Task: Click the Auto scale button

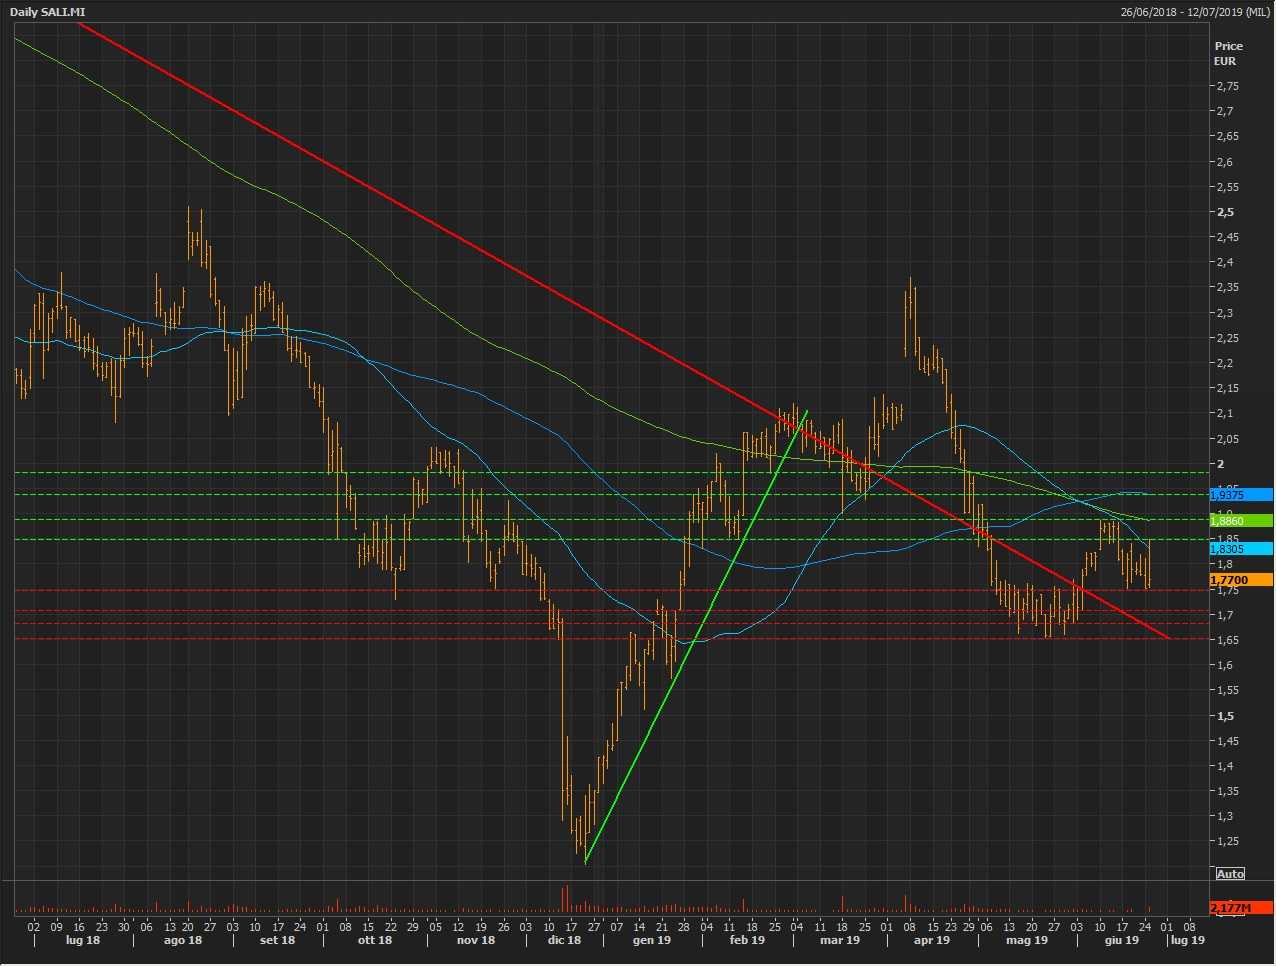Action: (x=1230, y=874)
